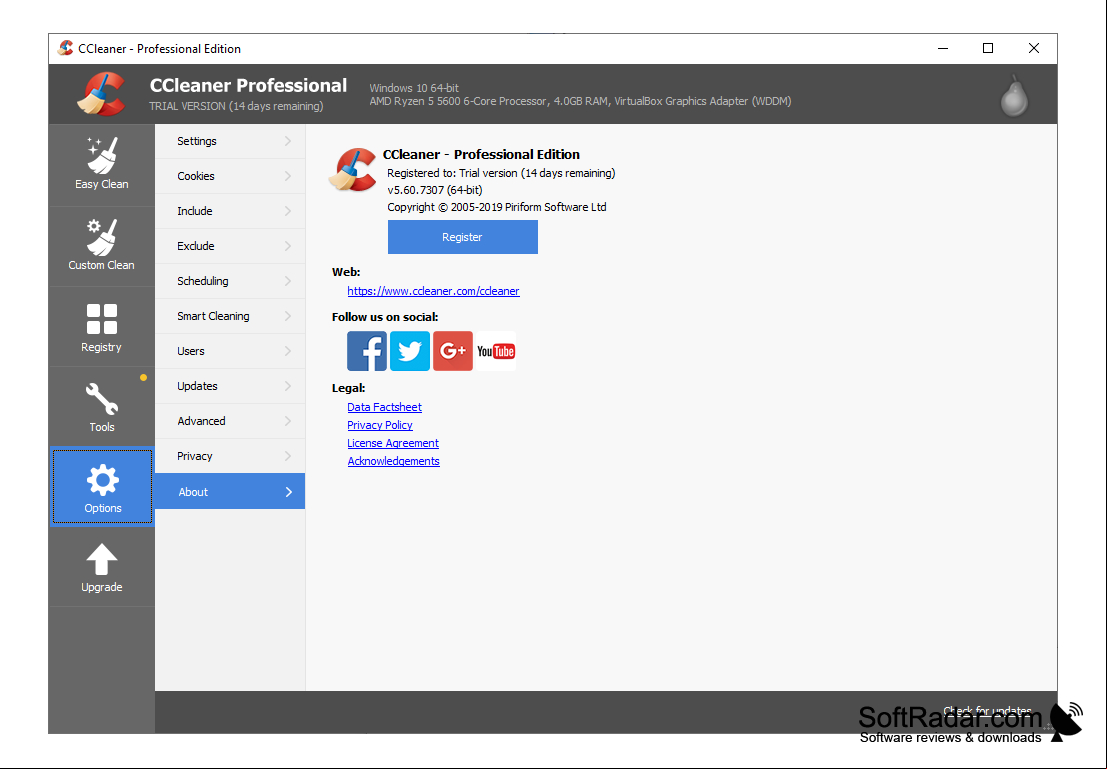Click the CCleaner logo in the header
The width and height of the screenshot is (1107, 769).
101,94
